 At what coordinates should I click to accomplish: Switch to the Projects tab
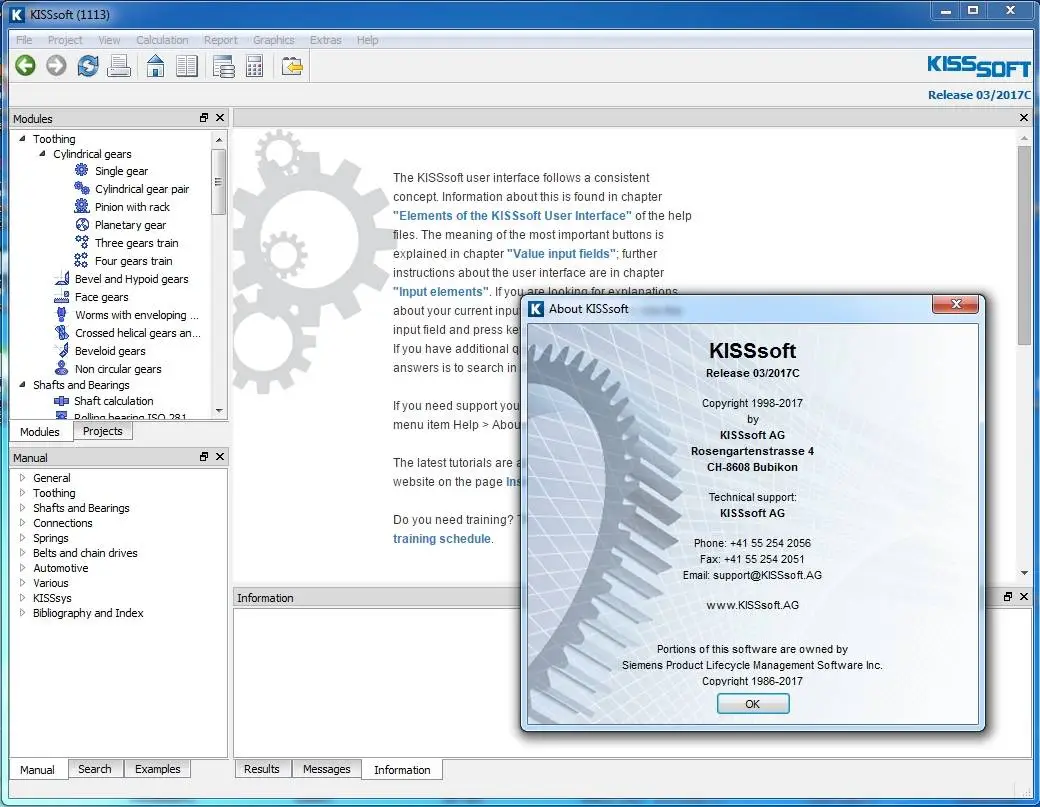(x=102, y=431)
